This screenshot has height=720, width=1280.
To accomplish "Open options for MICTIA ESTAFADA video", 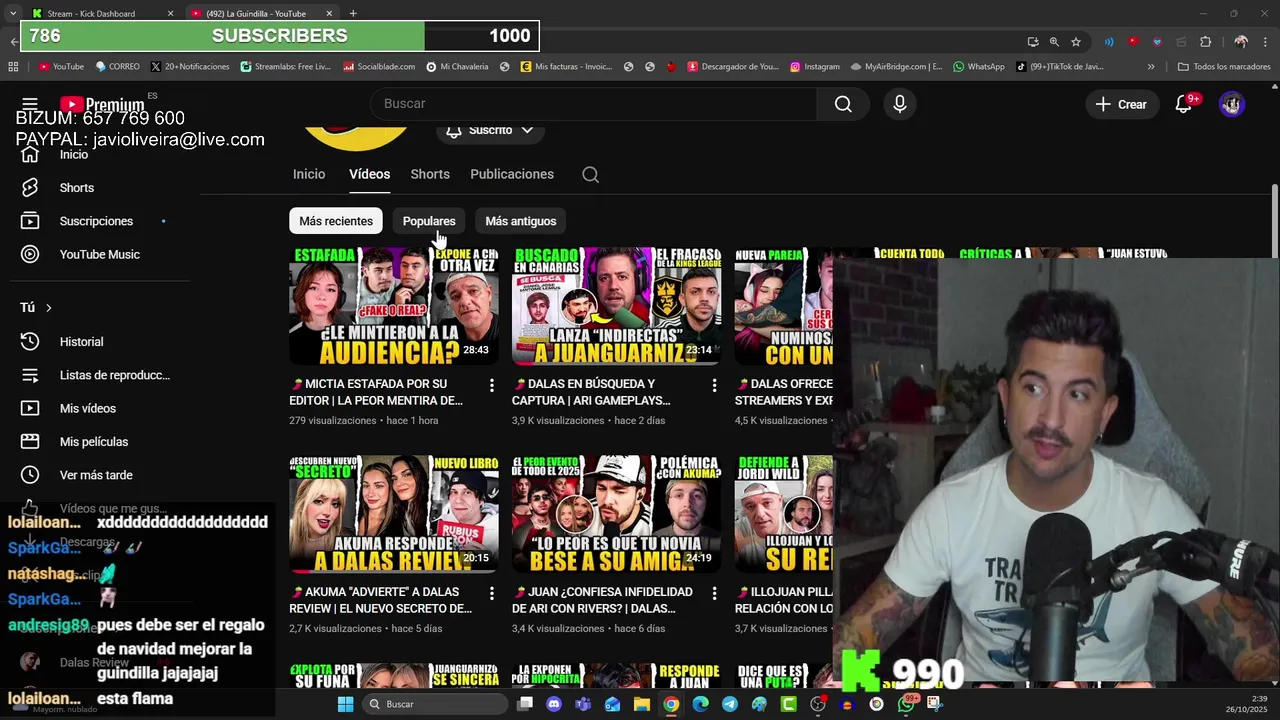I will (491, 385).
